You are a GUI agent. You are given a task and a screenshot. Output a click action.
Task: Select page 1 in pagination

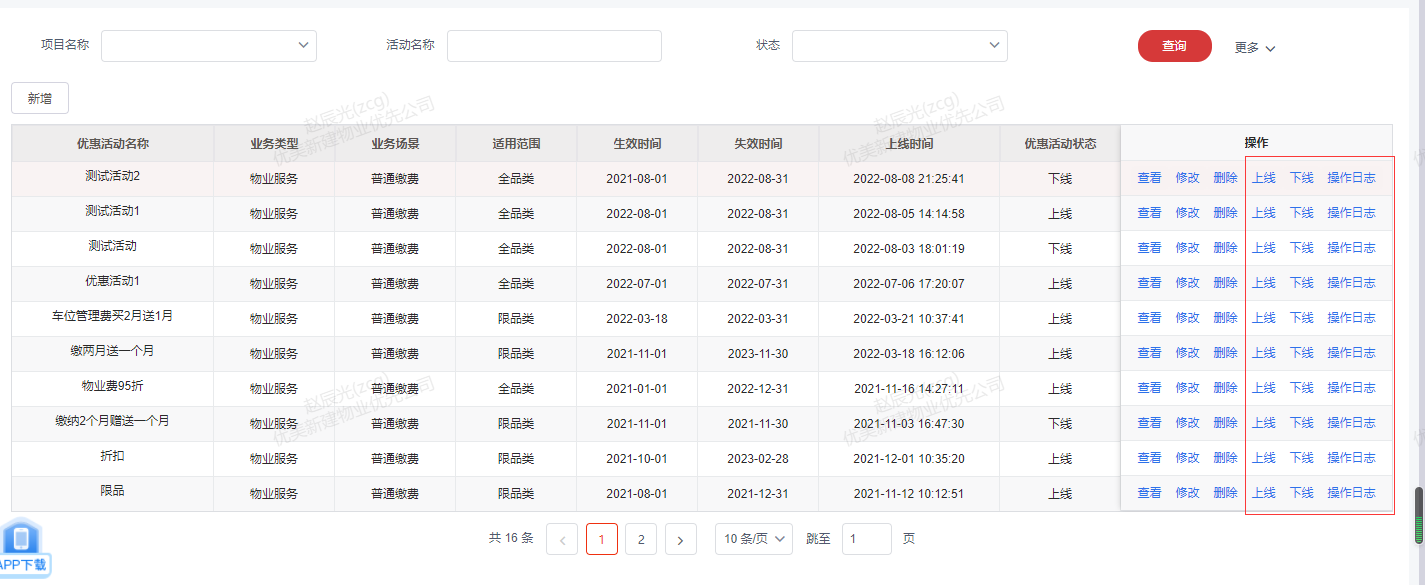click(x=602, y=540)
